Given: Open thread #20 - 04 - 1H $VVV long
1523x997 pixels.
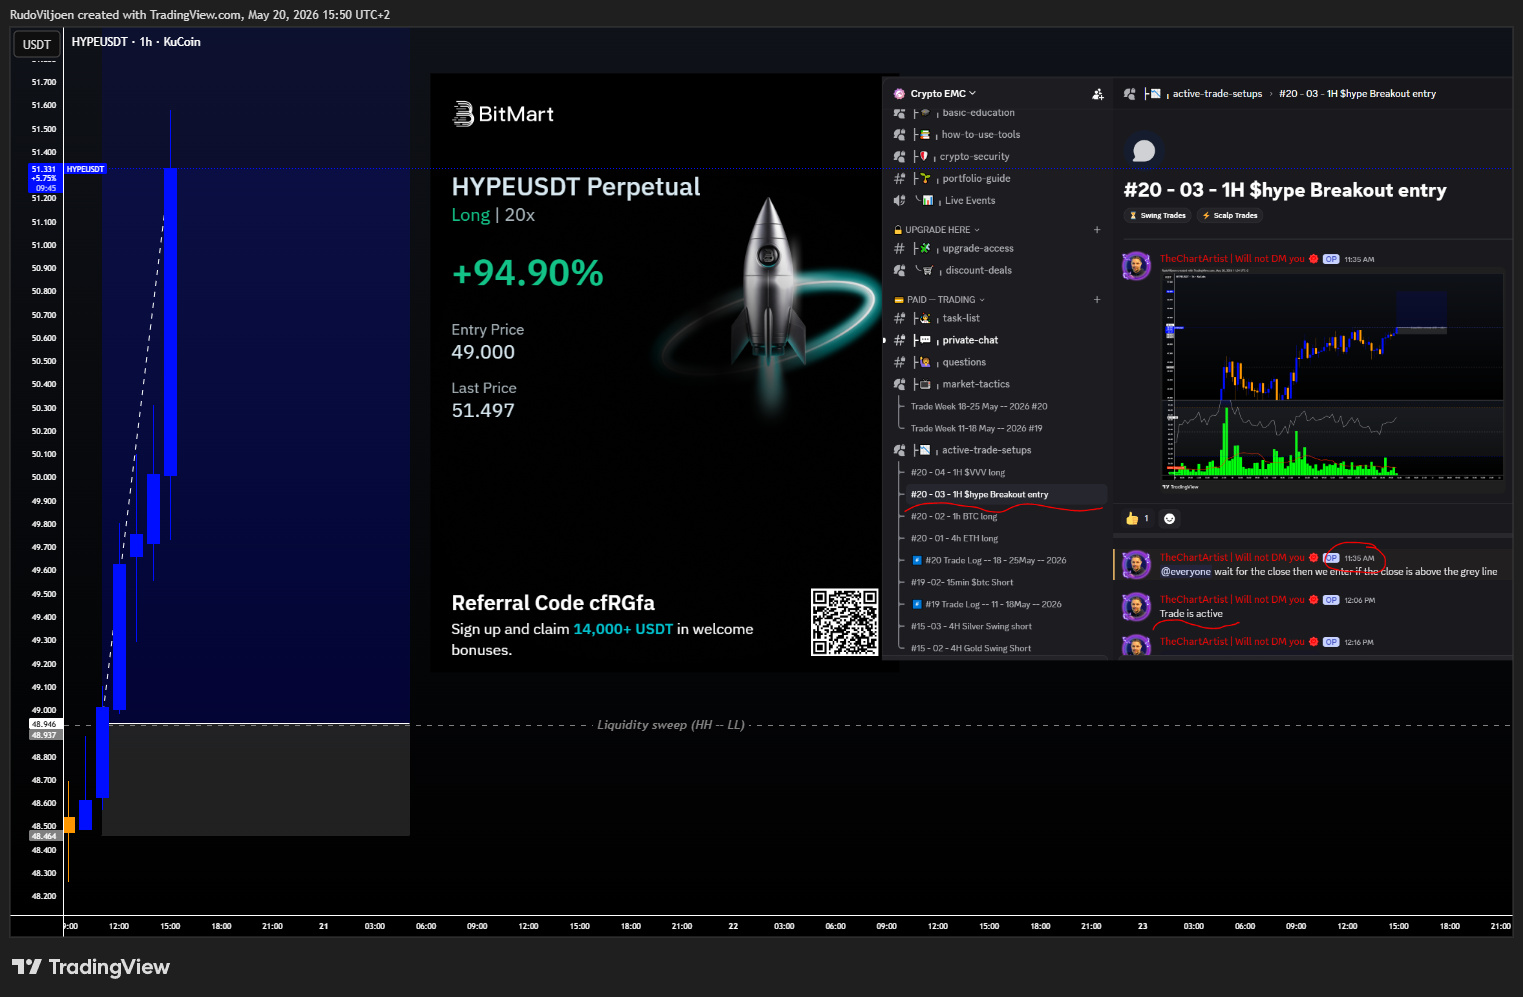Looking at the screenshot, I should point(958,473).
